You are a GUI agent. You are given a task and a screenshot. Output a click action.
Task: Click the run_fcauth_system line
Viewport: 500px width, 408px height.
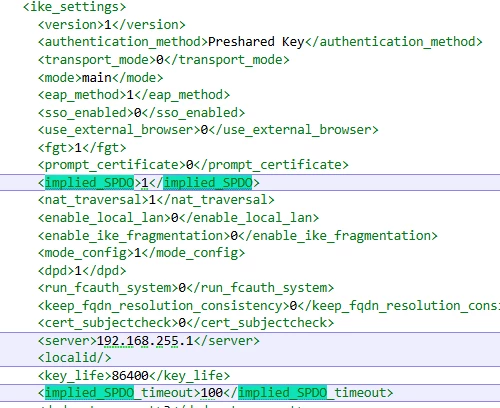coord(186,288)
